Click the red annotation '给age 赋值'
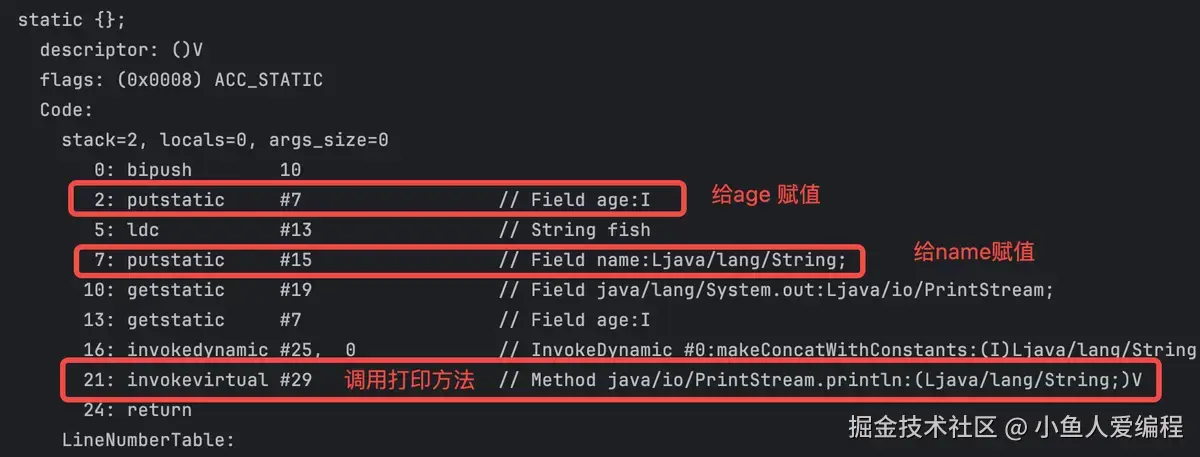This screenshot has width=1200, height=457. click(766, 195)
